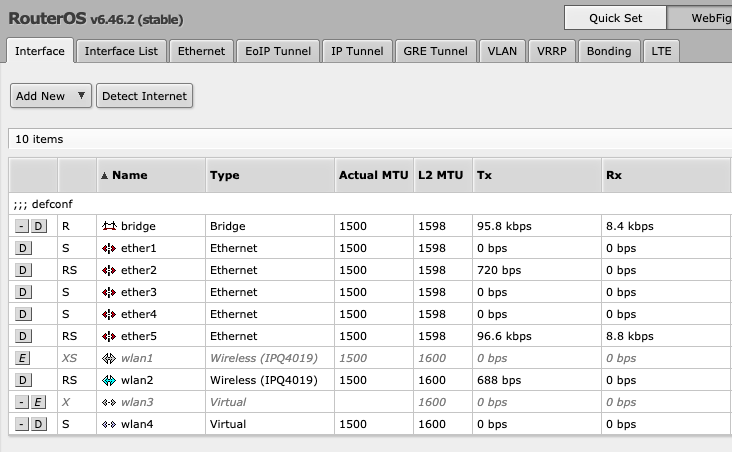Click the bridge interface icon
The height and width of the screenshot is (452, 732).
coord(109,226)
